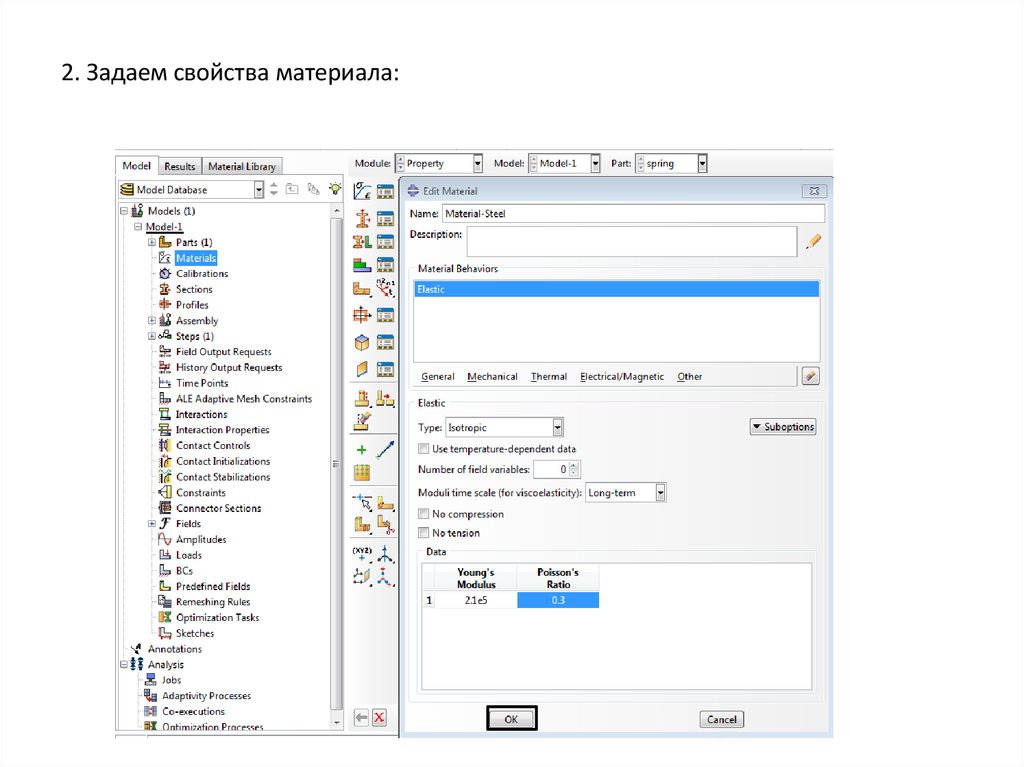The width and height of the screenshot is (1024, 767).
Task: Click the Create Material toolbar icon
Action: click(x=362, y=191)
